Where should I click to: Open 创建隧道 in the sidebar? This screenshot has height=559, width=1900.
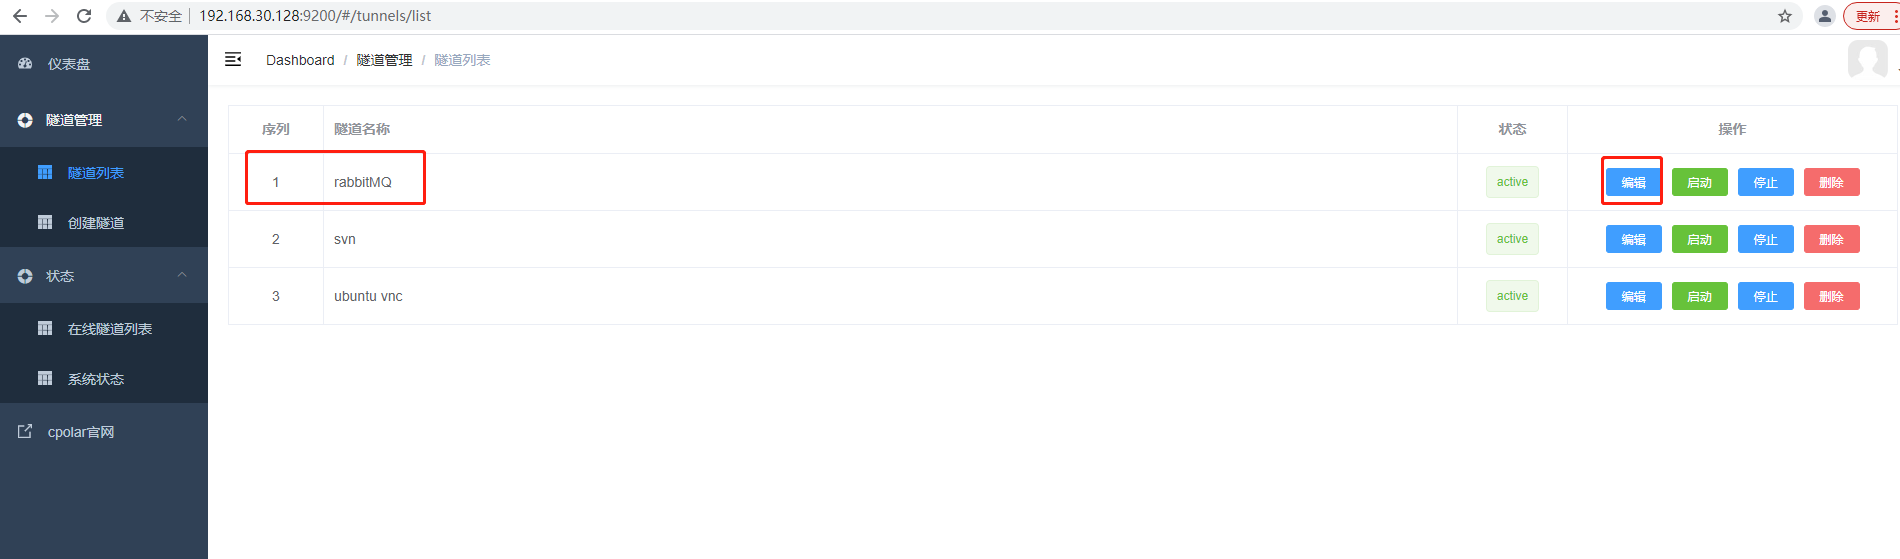click(x=96, y=223)
